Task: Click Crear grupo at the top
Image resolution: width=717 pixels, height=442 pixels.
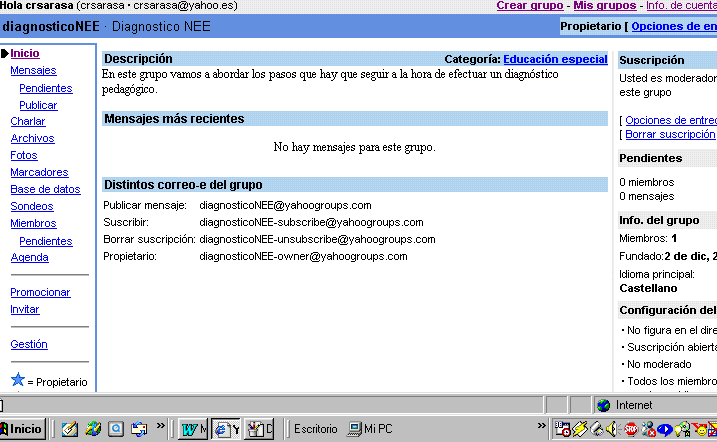Action: click(x=530, y=5)
